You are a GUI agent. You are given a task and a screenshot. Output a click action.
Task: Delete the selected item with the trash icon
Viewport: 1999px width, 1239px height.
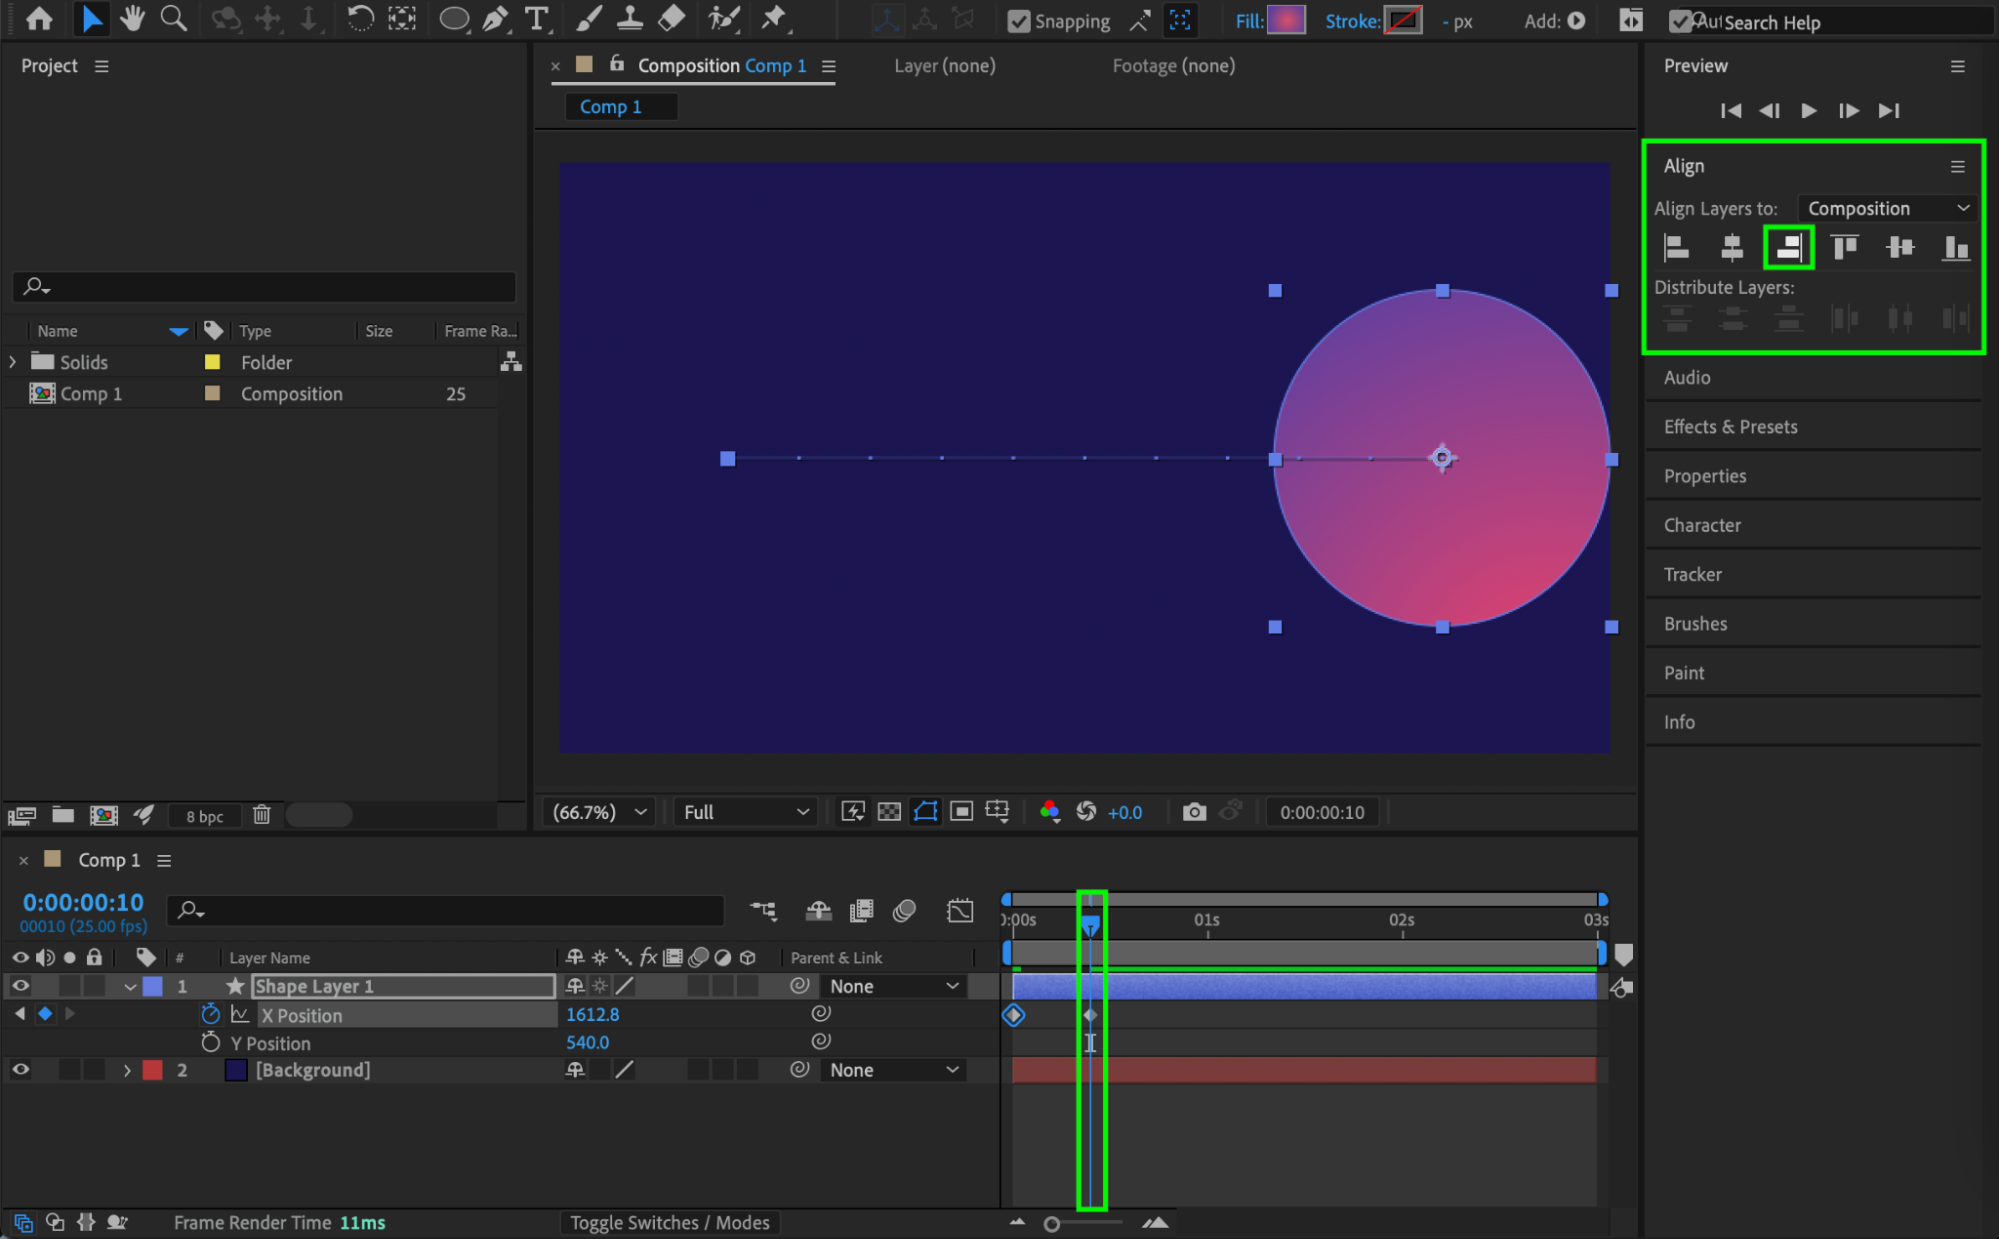pyautogui.click(x=262, y=815)
